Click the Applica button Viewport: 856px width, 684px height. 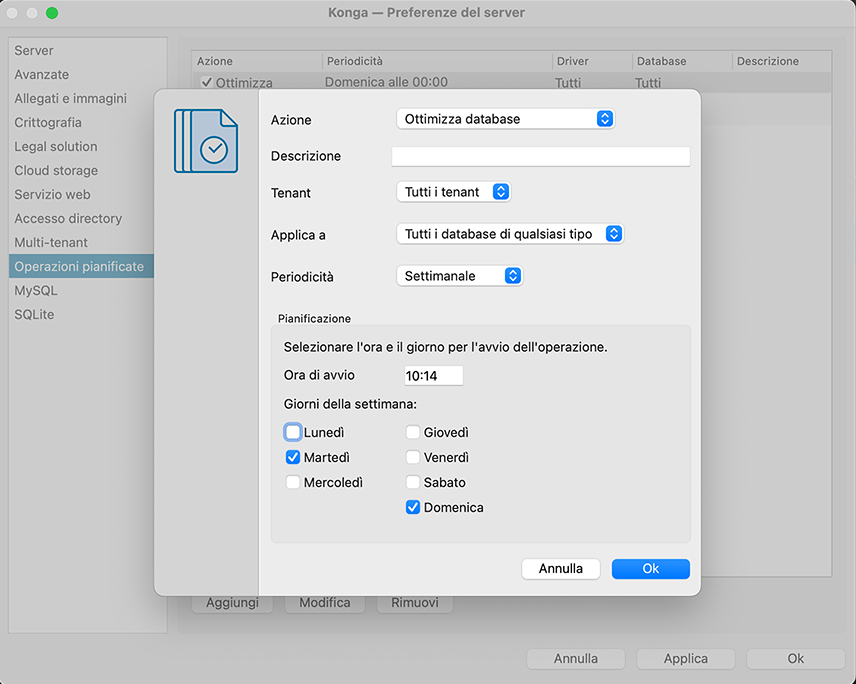point(685,658)
